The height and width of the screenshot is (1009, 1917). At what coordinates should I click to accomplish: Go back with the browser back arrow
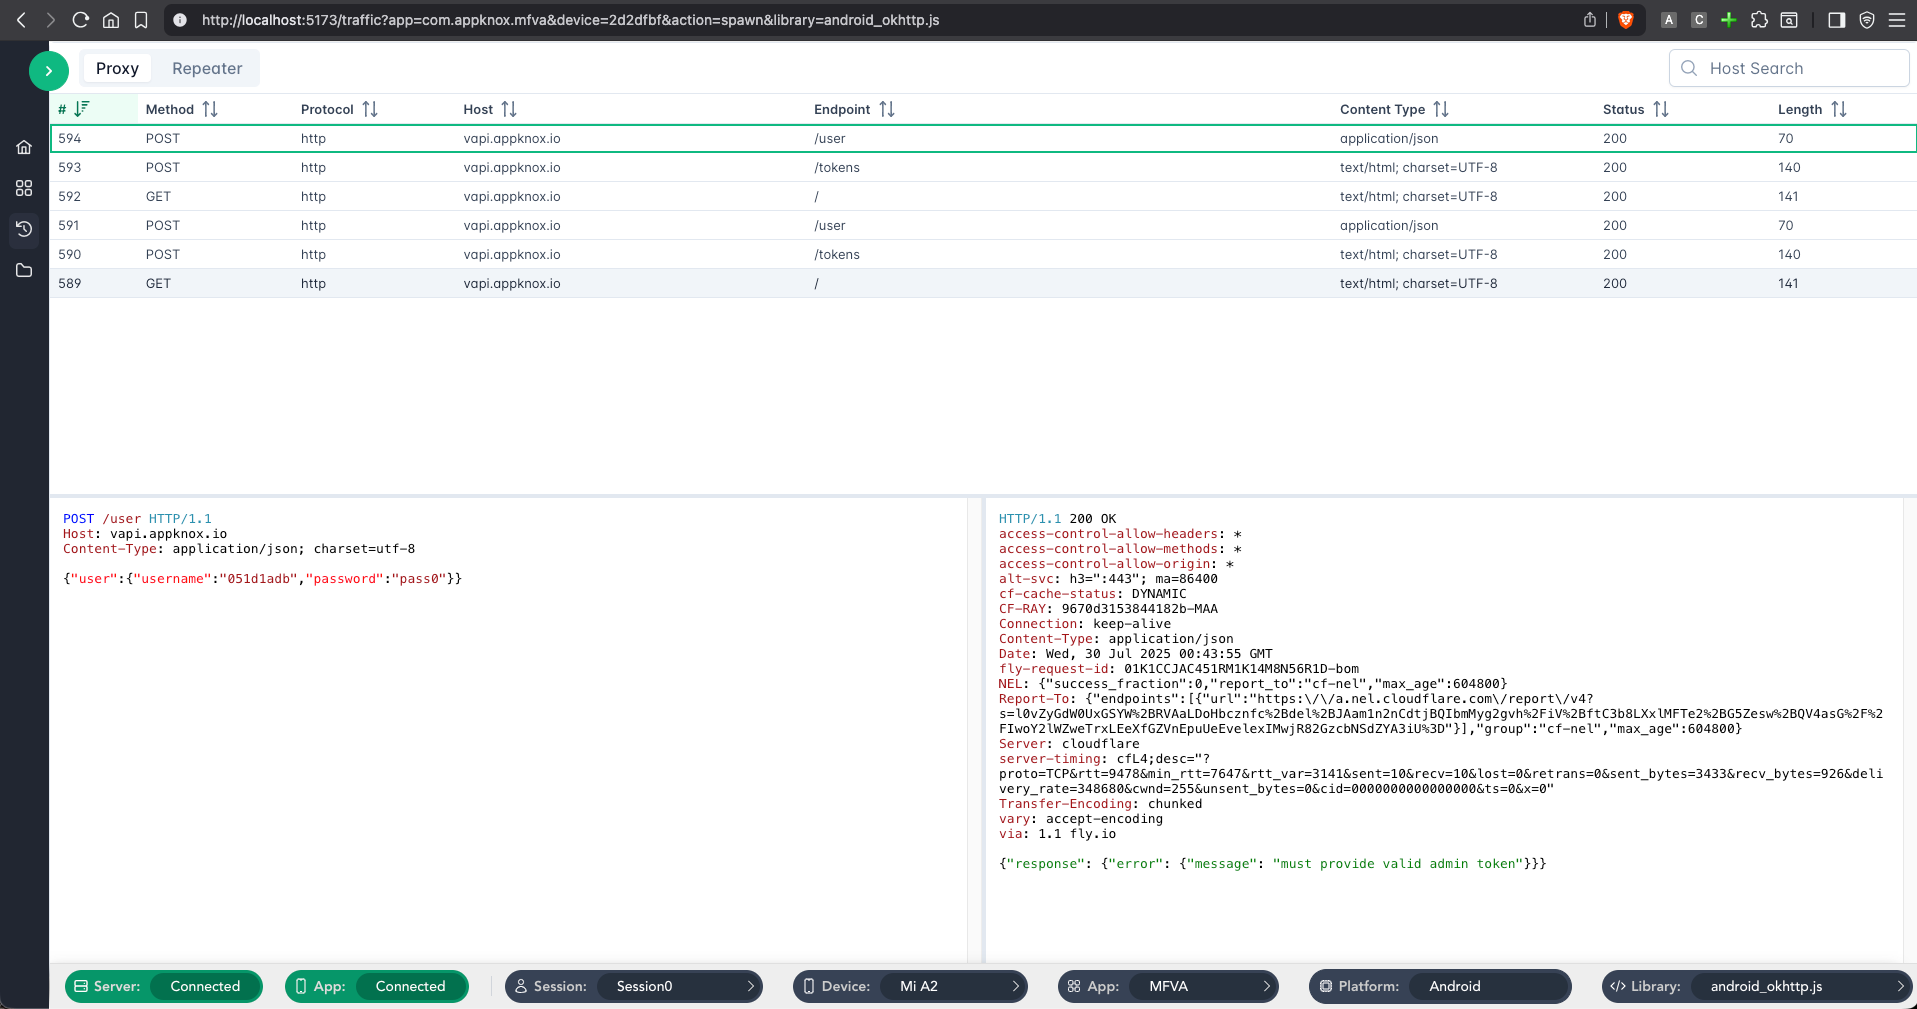(21, 20)
